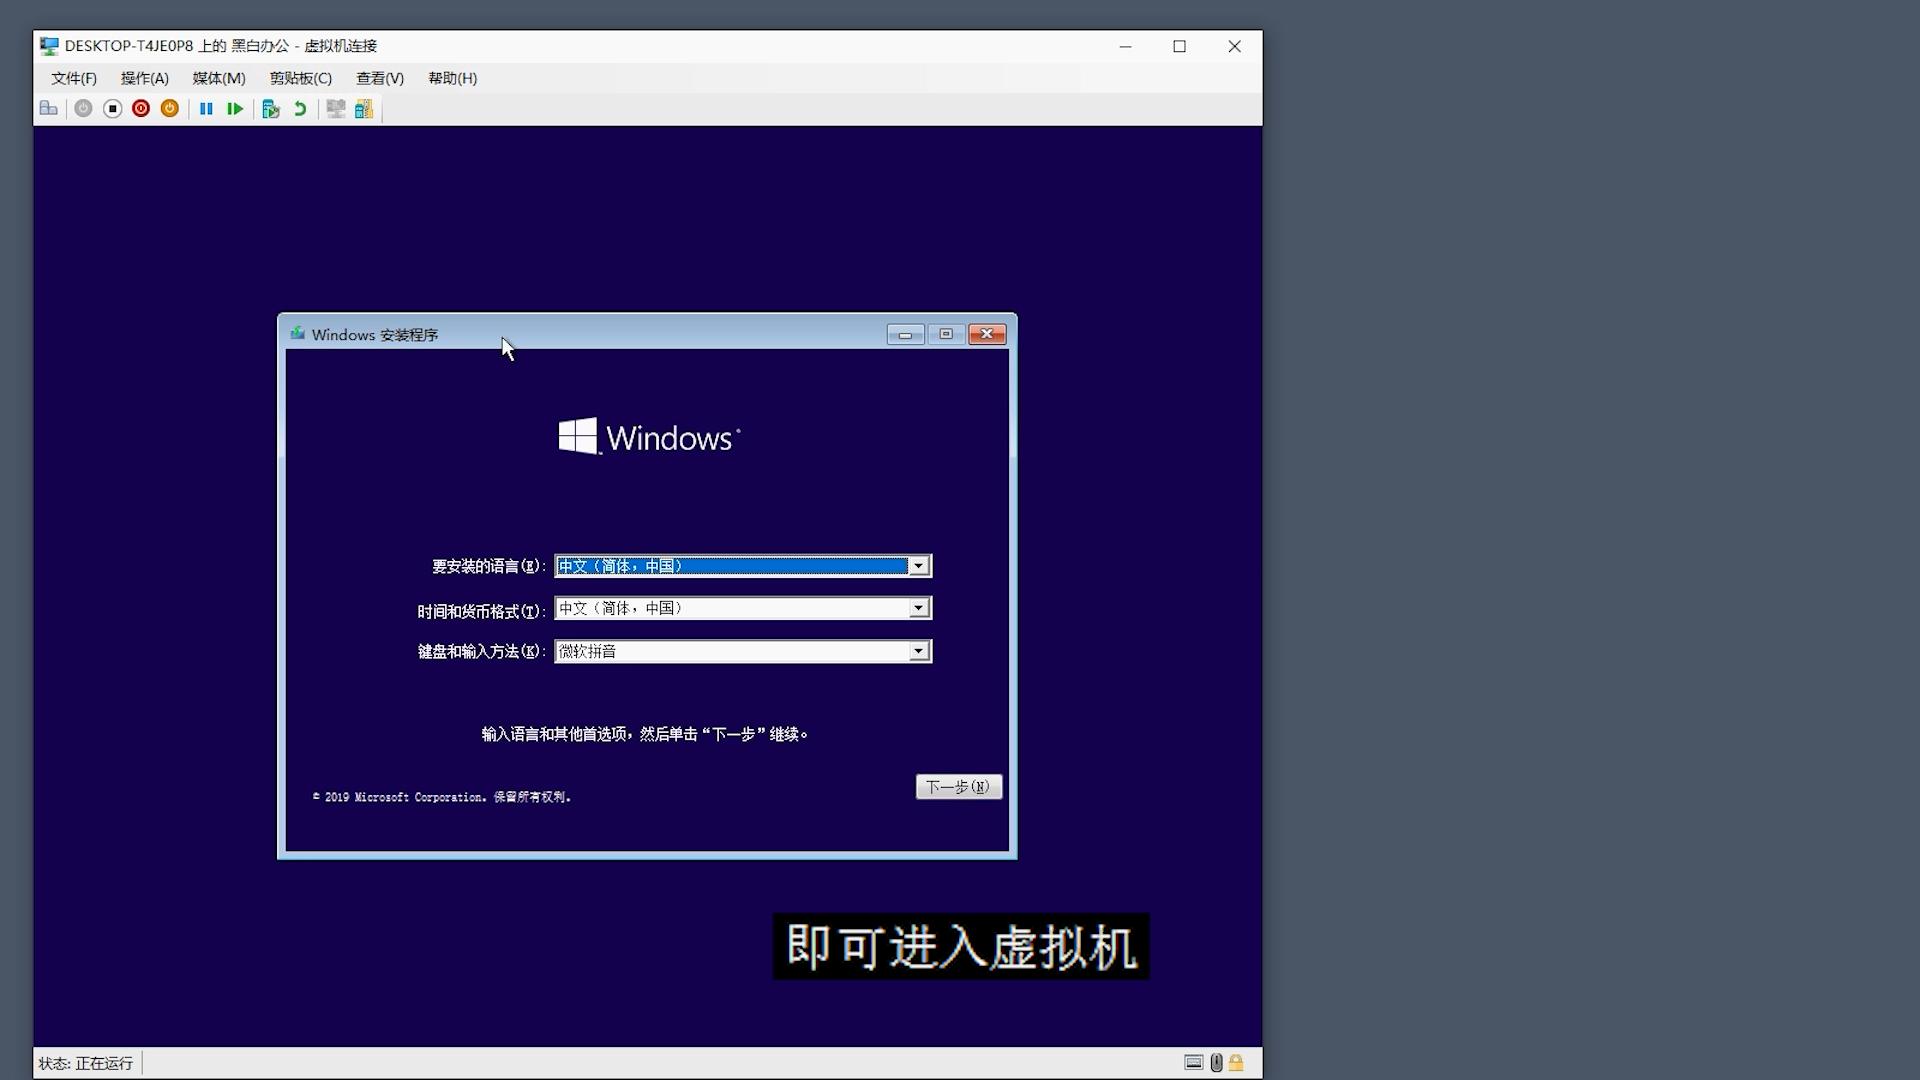Open the 要安装的语言 language dropdown

coord(918,565)
